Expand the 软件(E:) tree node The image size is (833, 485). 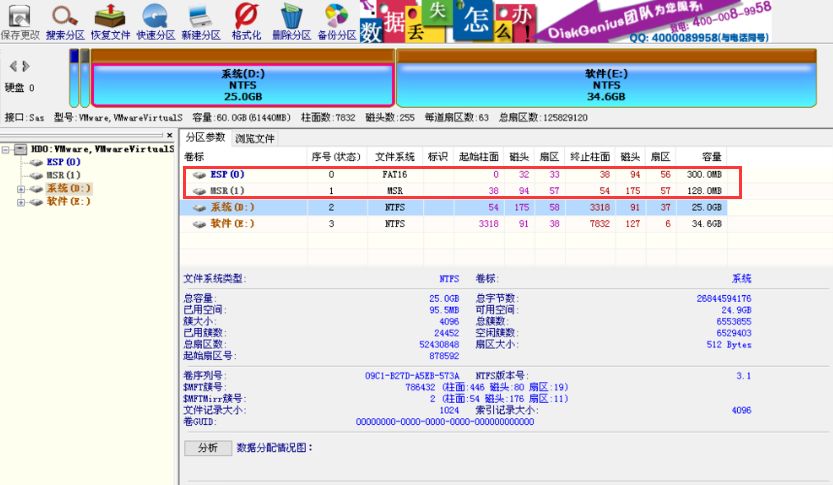point(21,202)
